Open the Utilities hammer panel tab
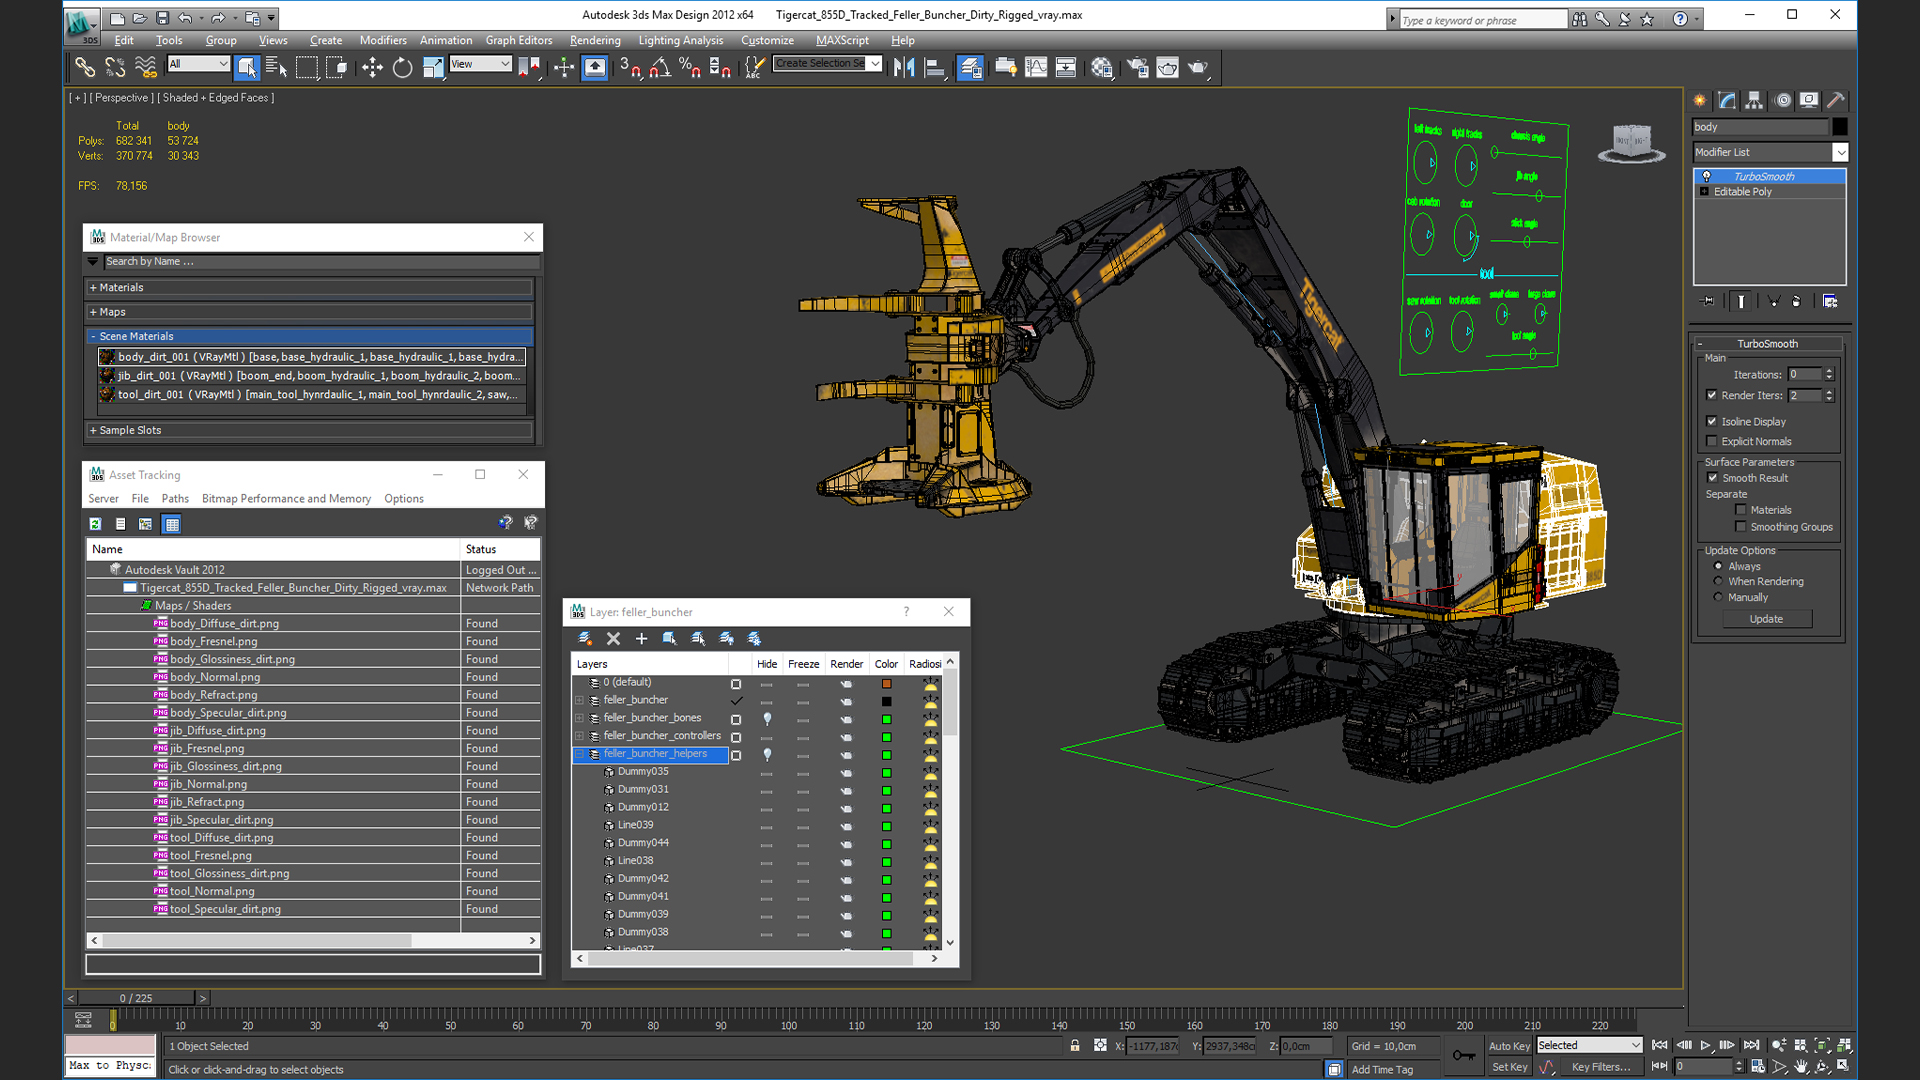The width and height of the screenshot is (1920, 1080). coord(1836,100)
